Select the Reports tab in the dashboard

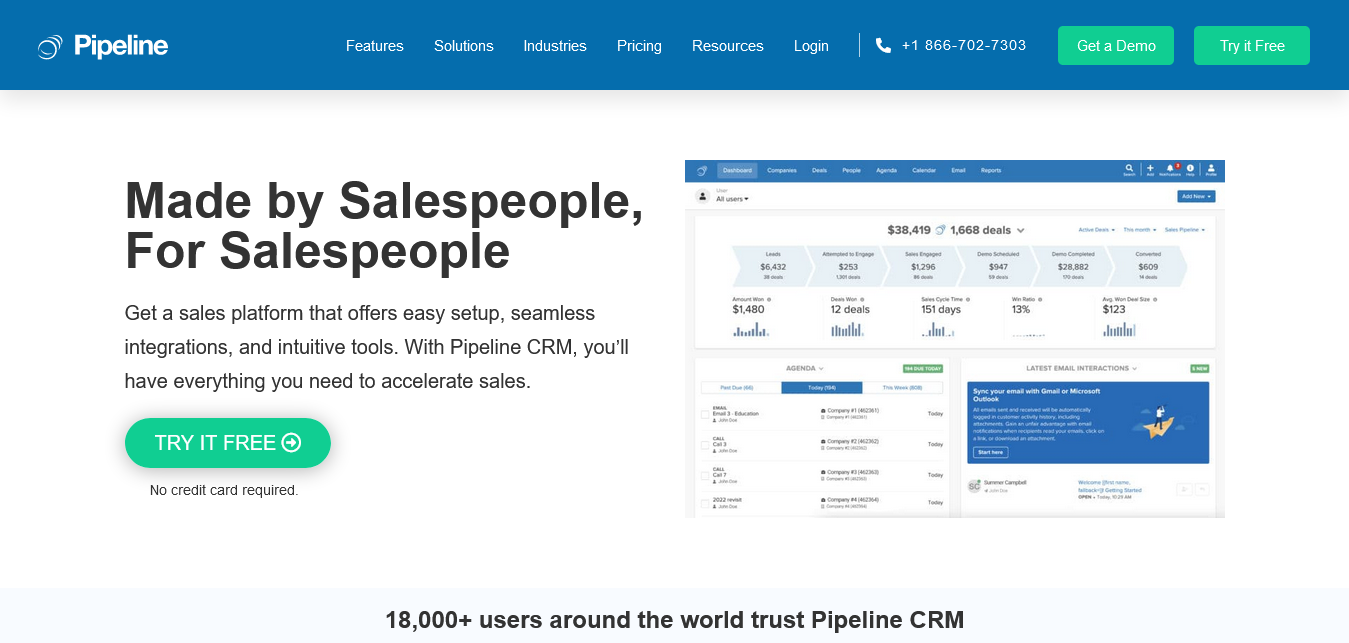991,171
